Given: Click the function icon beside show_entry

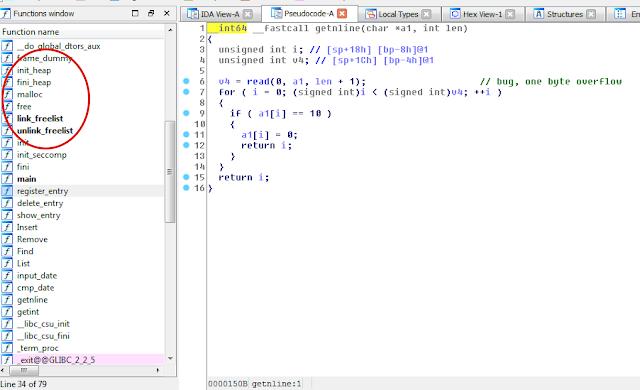Looking at the screenshot, I should [7, 215].
